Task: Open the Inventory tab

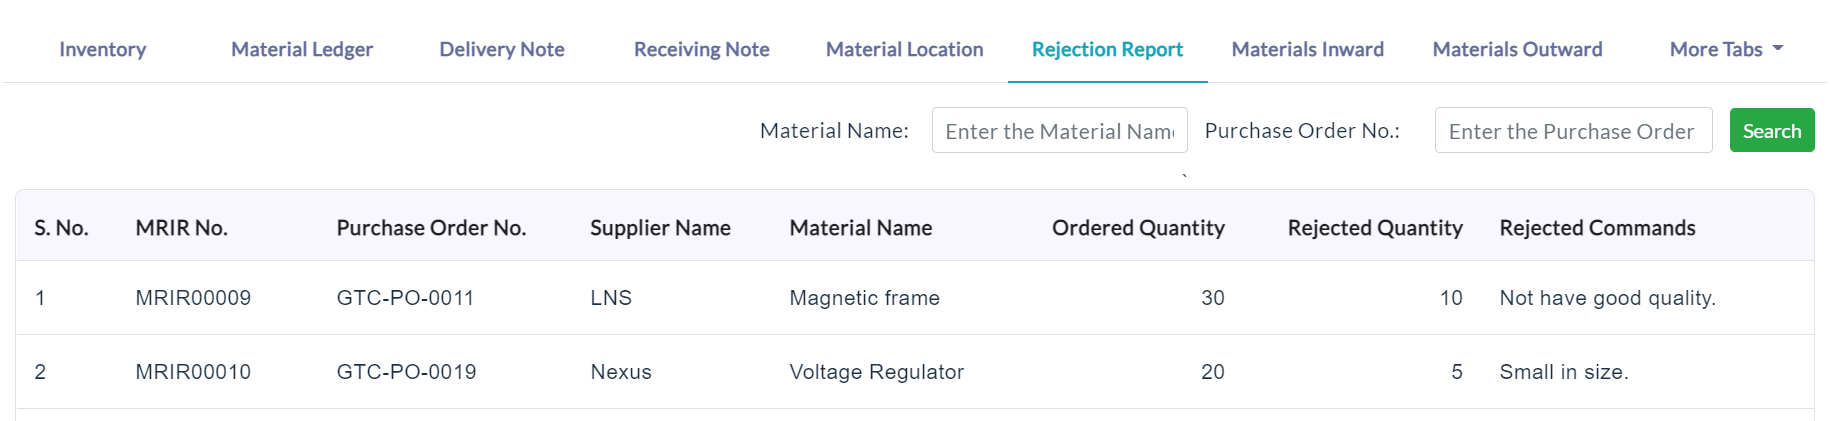Action: click(102, 49)
